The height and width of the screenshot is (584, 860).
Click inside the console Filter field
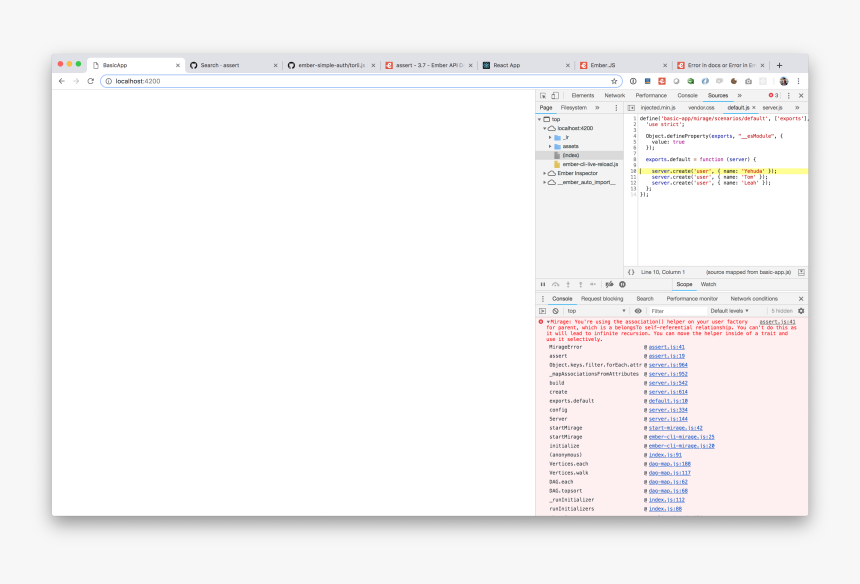(685, 311)
